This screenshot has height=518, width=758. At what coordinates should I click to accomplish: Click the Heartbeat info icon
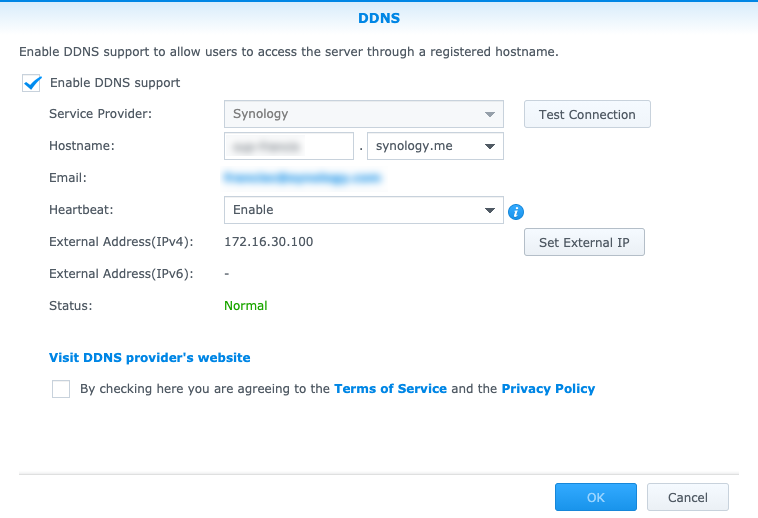517,211
